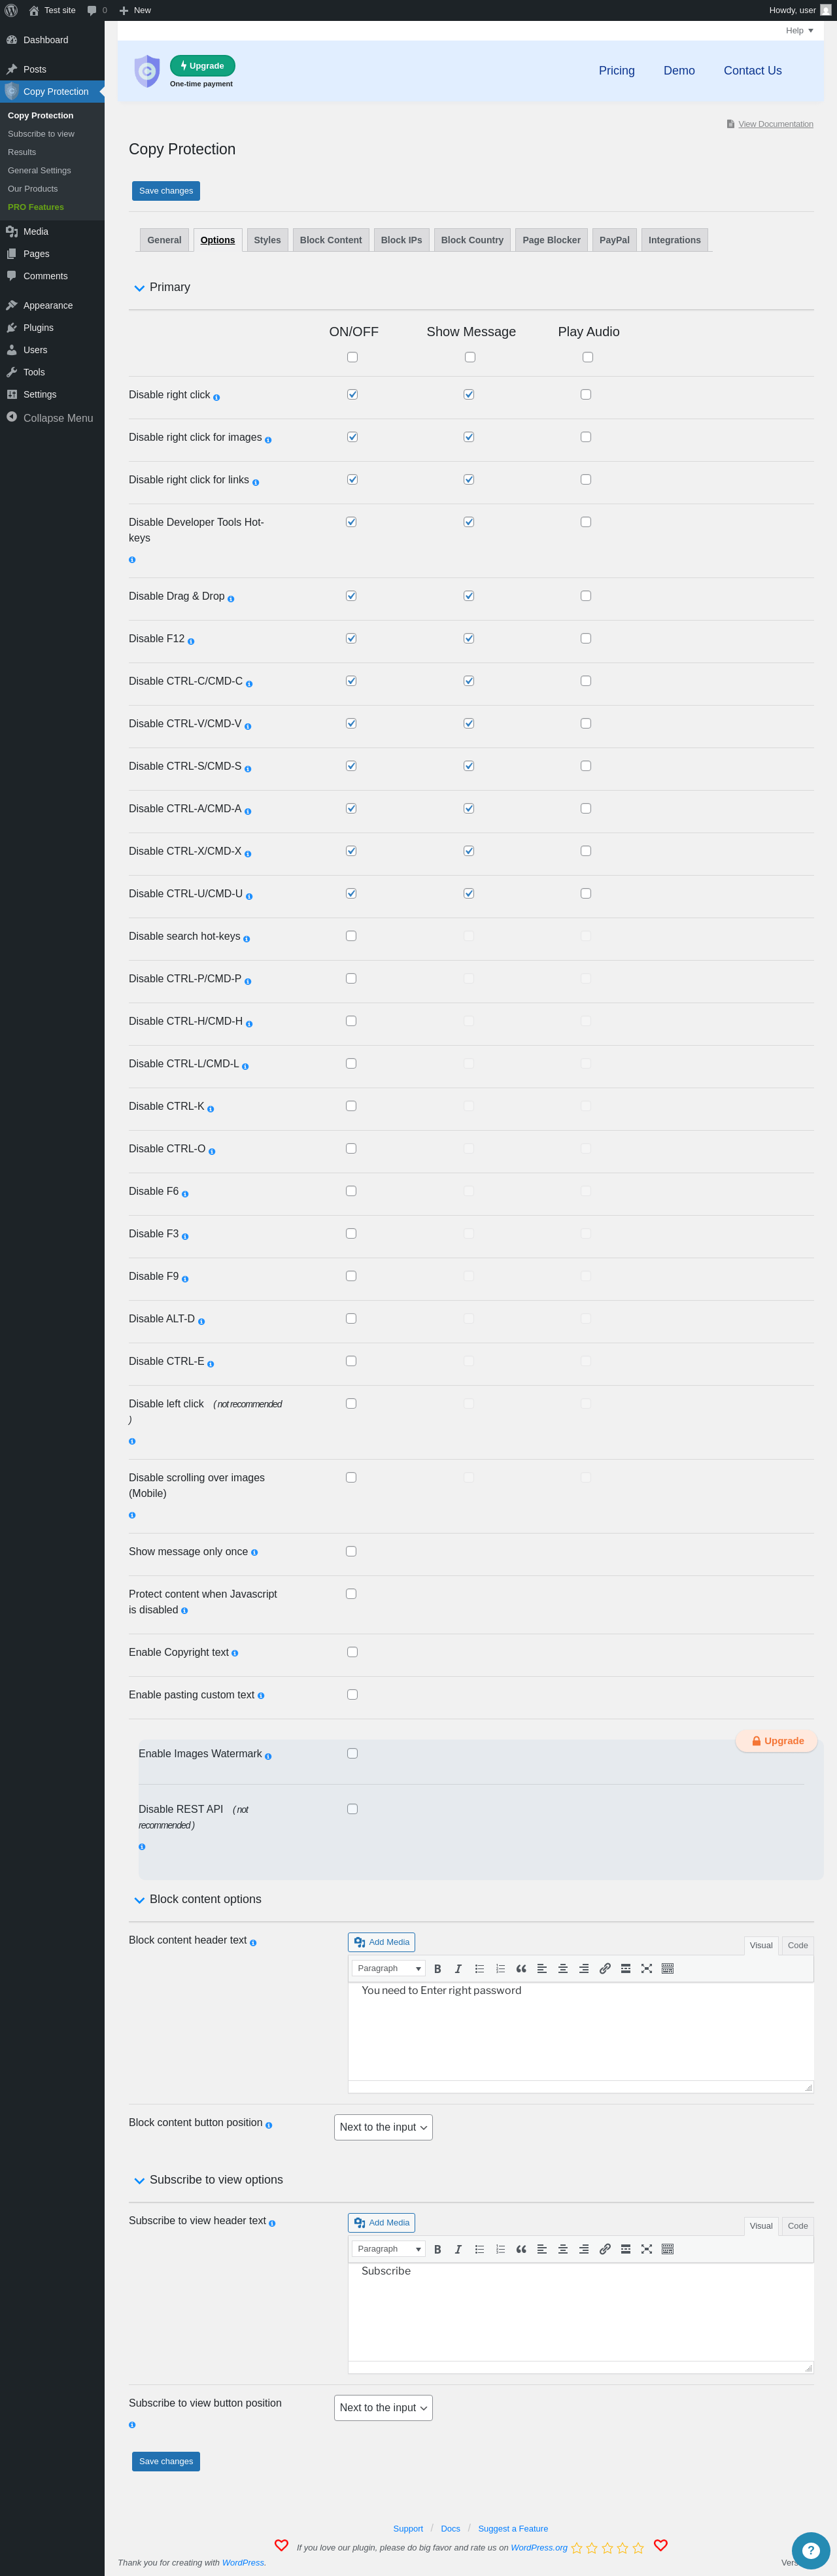Viewport: 837px width, 2576px height.
Task: Open the Block Country tab
Action: [x=472, y=240]
